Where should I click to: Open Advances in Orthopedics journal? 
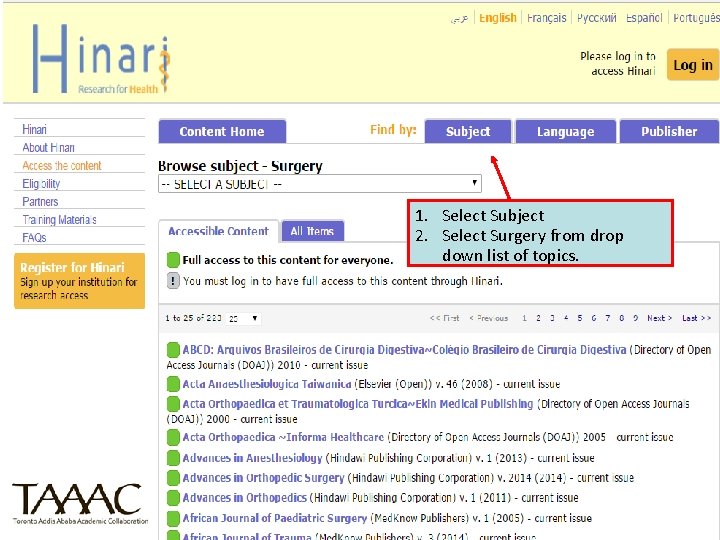coord(244,498)
